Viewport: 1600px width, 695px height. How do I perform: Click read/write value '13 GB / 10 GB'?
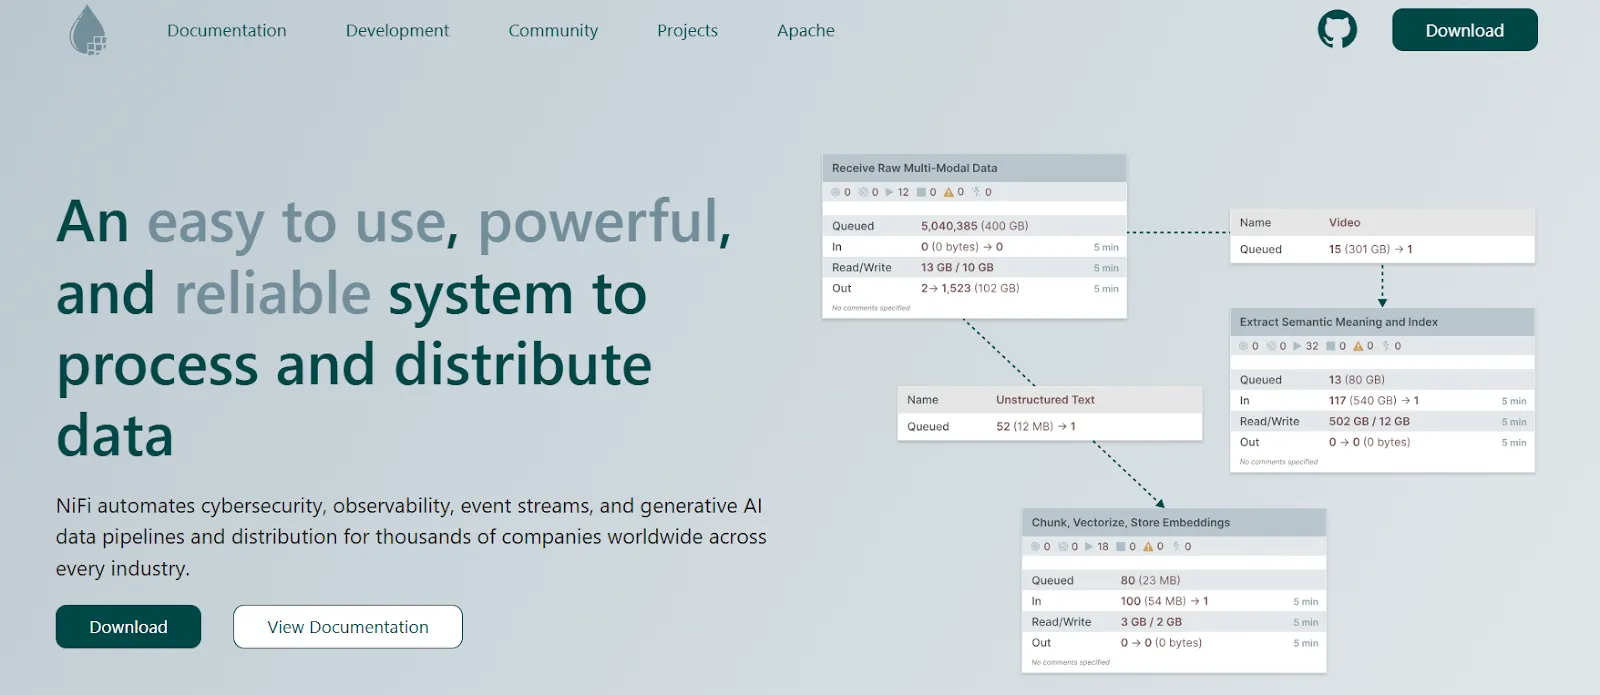(957, 267)
